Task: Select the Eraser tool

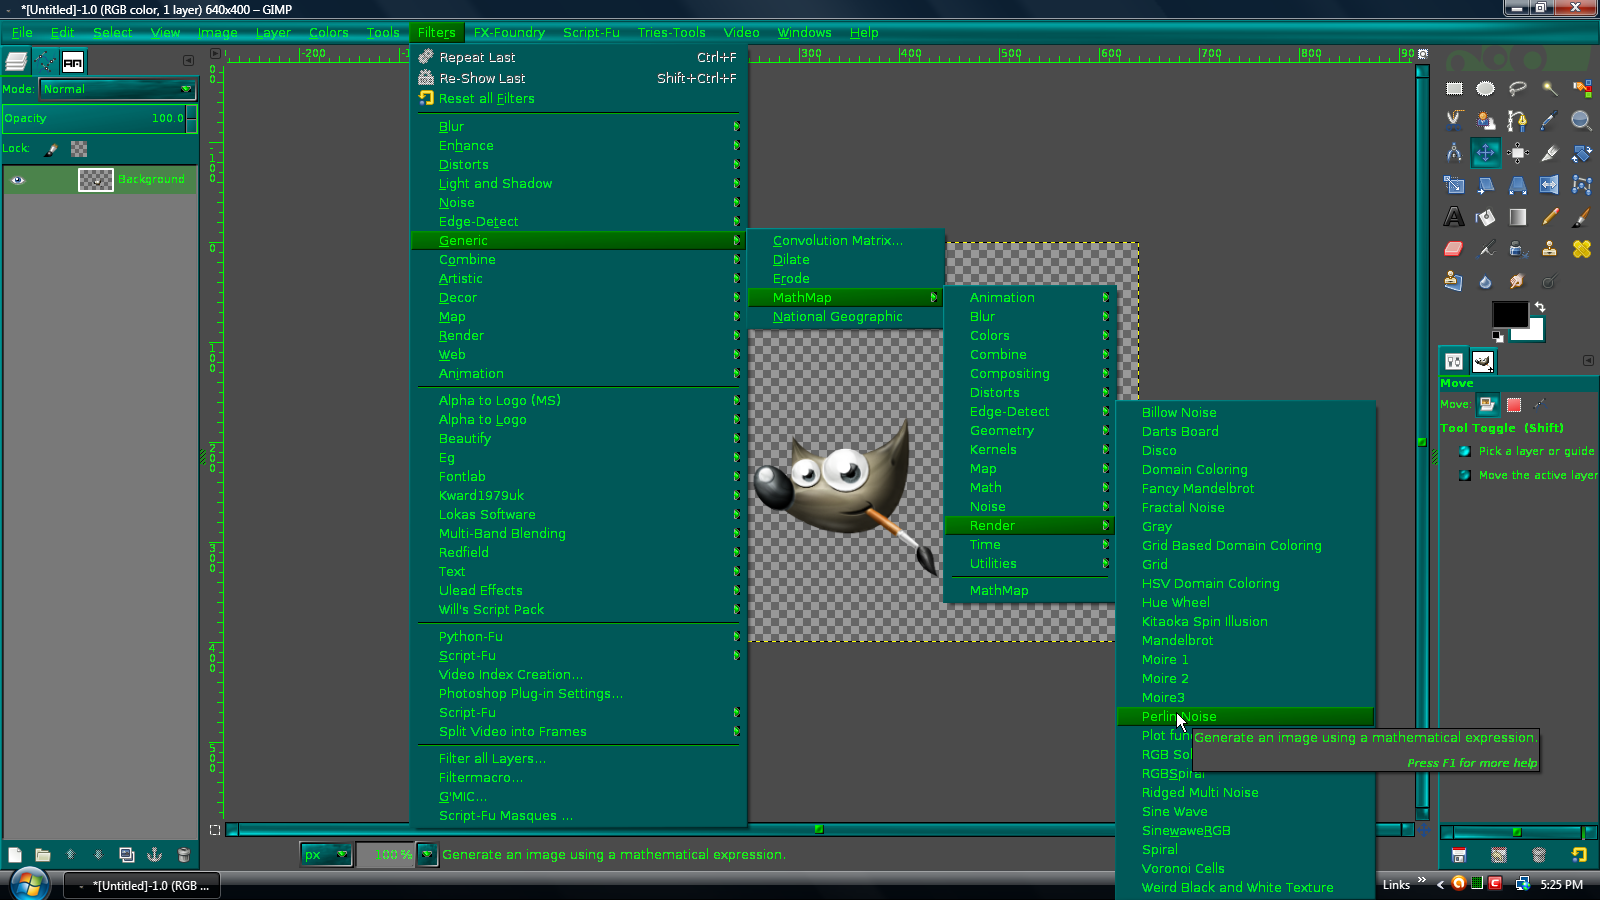Action: pyautogui.click(x=1454, y=249)
